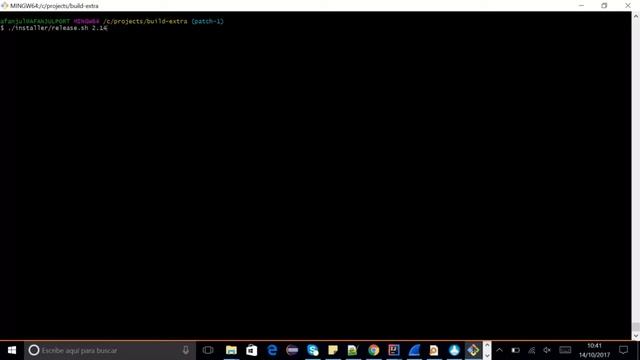The height and width of the screenshot is (360, 640).
Task: Open Skype from the taskbar
Action: (x=313, y=350)
